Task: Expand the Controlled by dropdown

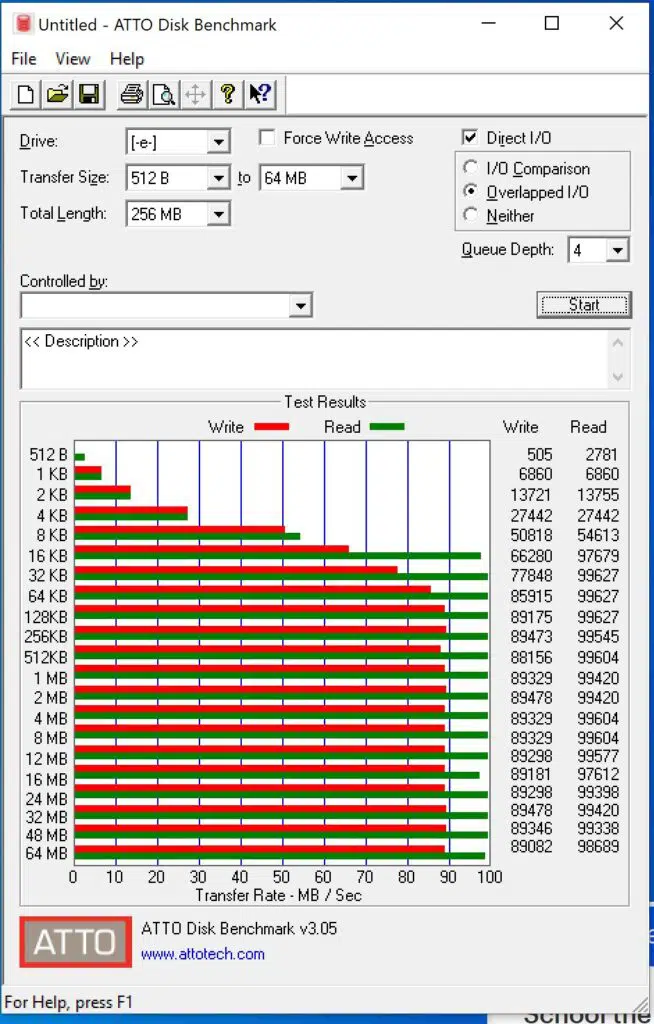Action: click(x=300, y=305)
